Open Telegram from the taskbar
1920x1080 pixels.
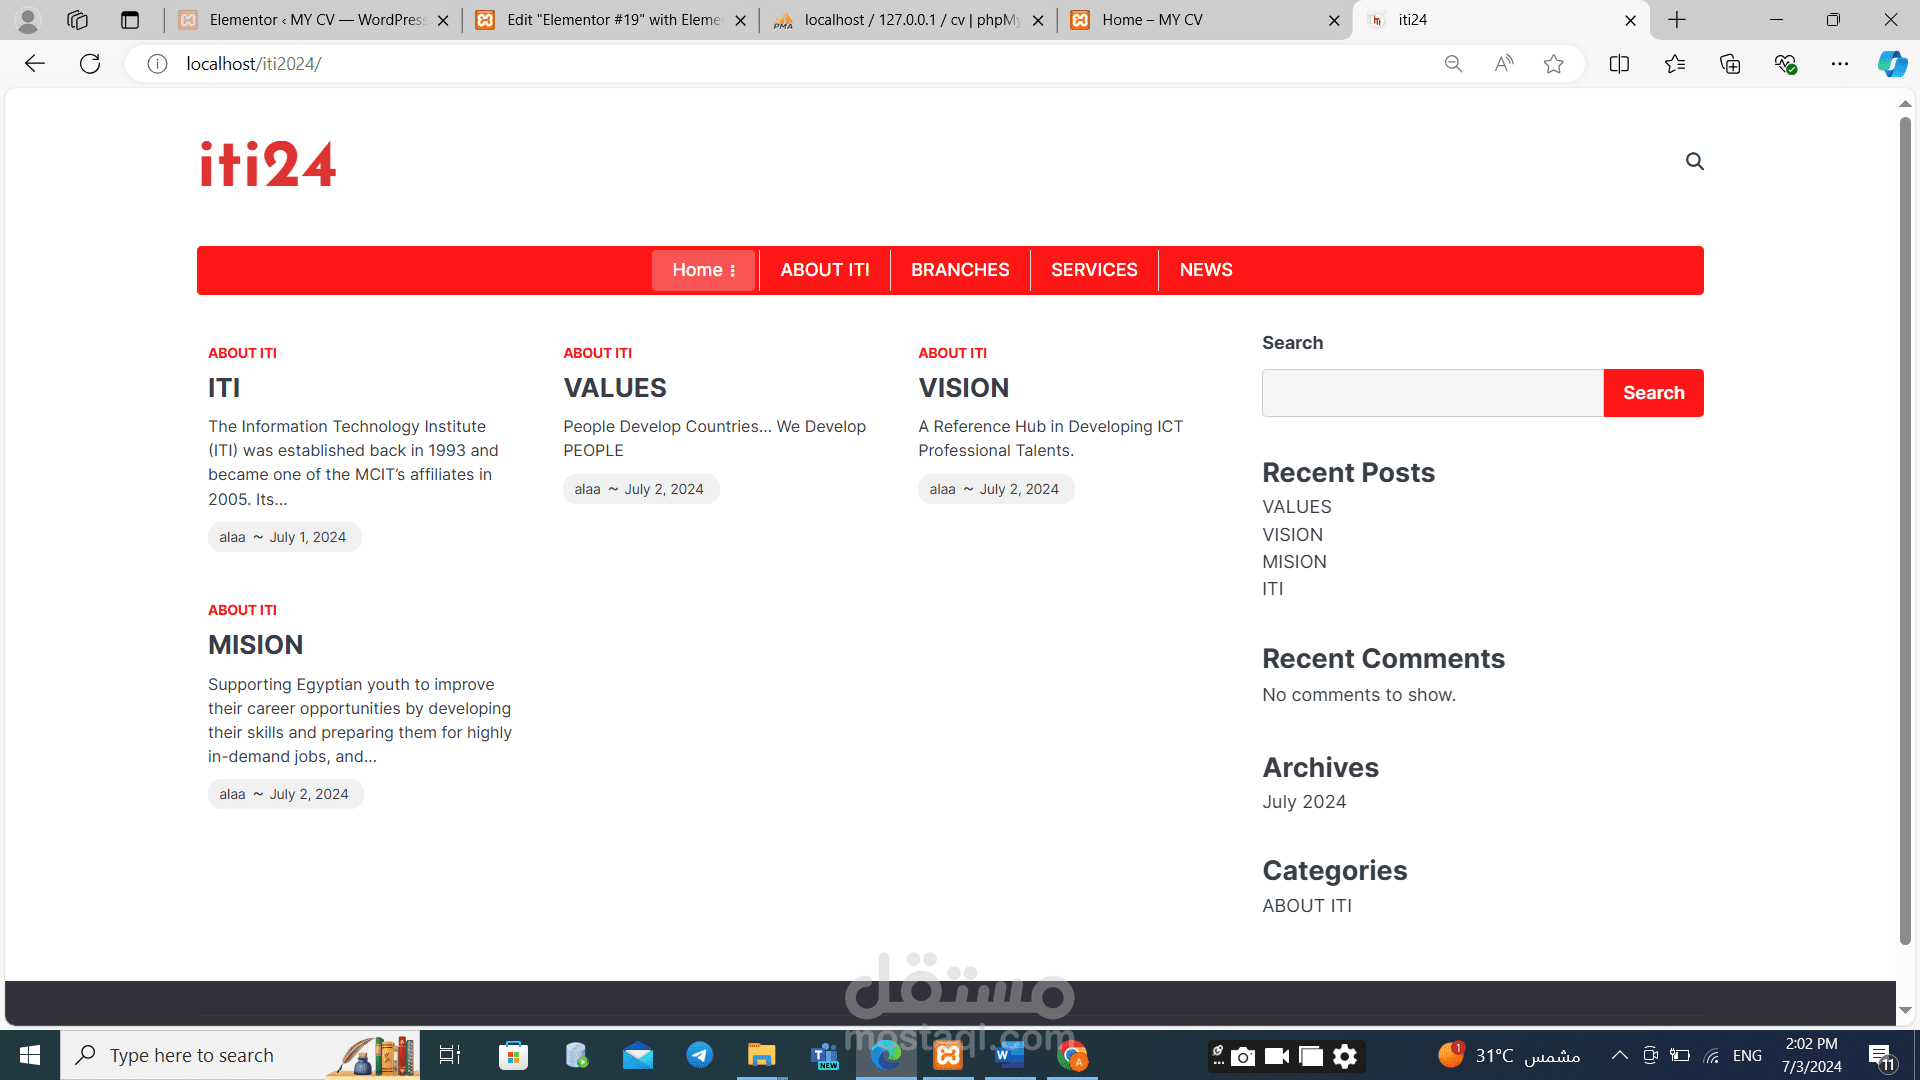point(700,1055)
